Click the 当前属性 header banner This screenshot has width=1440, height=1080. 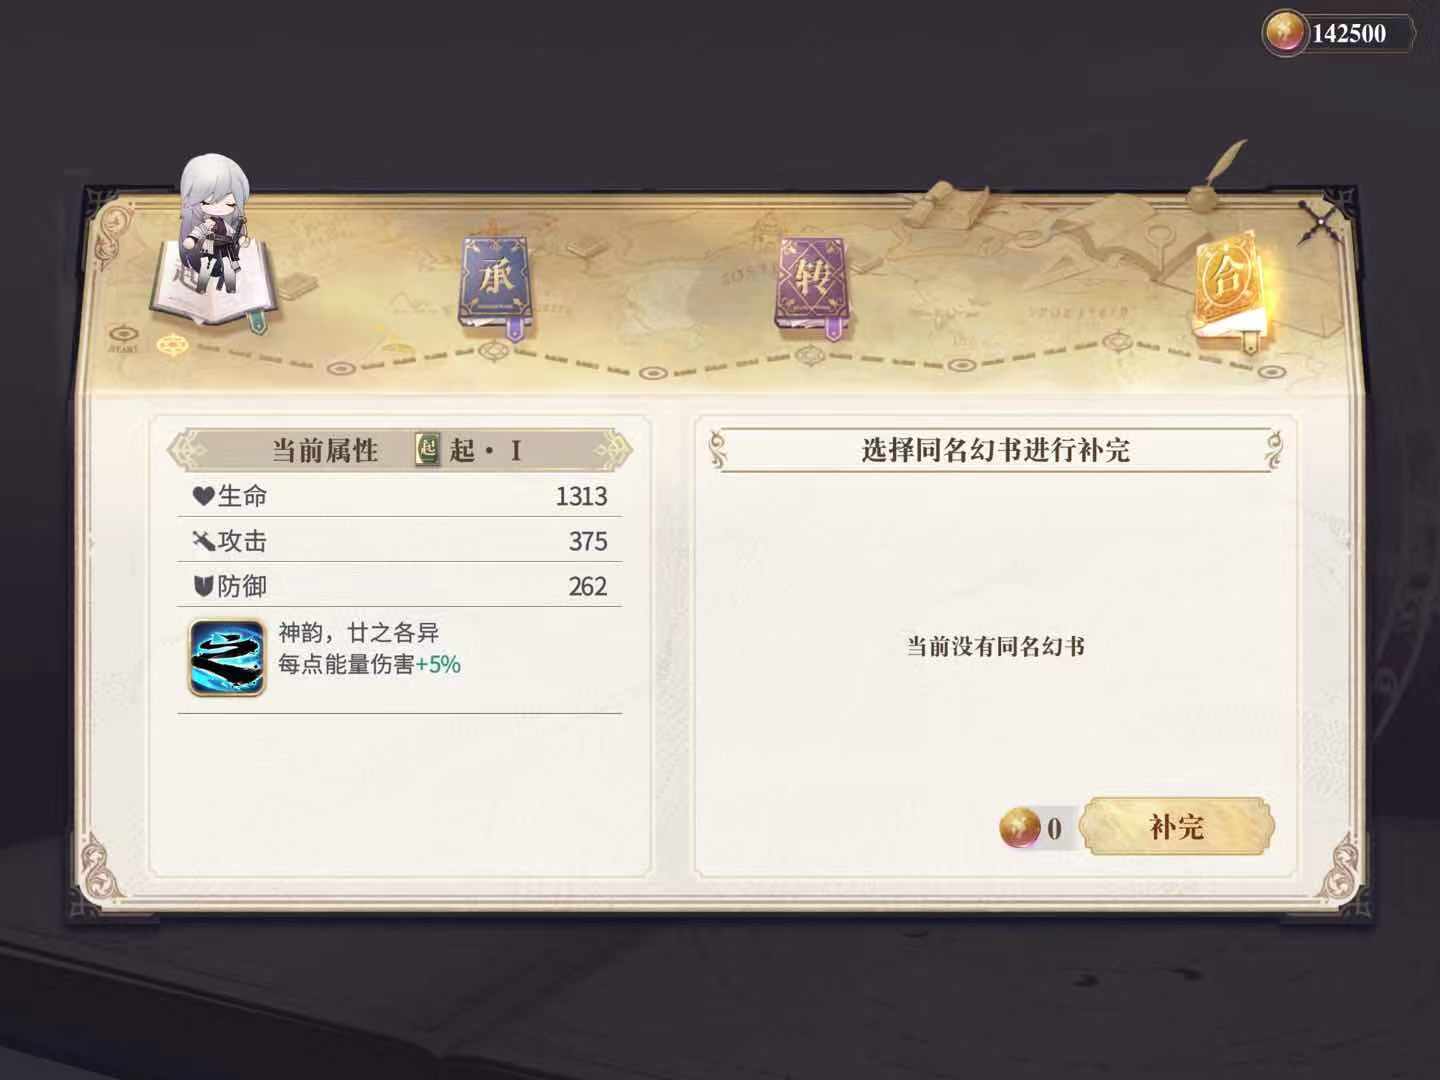click(399, 450)
